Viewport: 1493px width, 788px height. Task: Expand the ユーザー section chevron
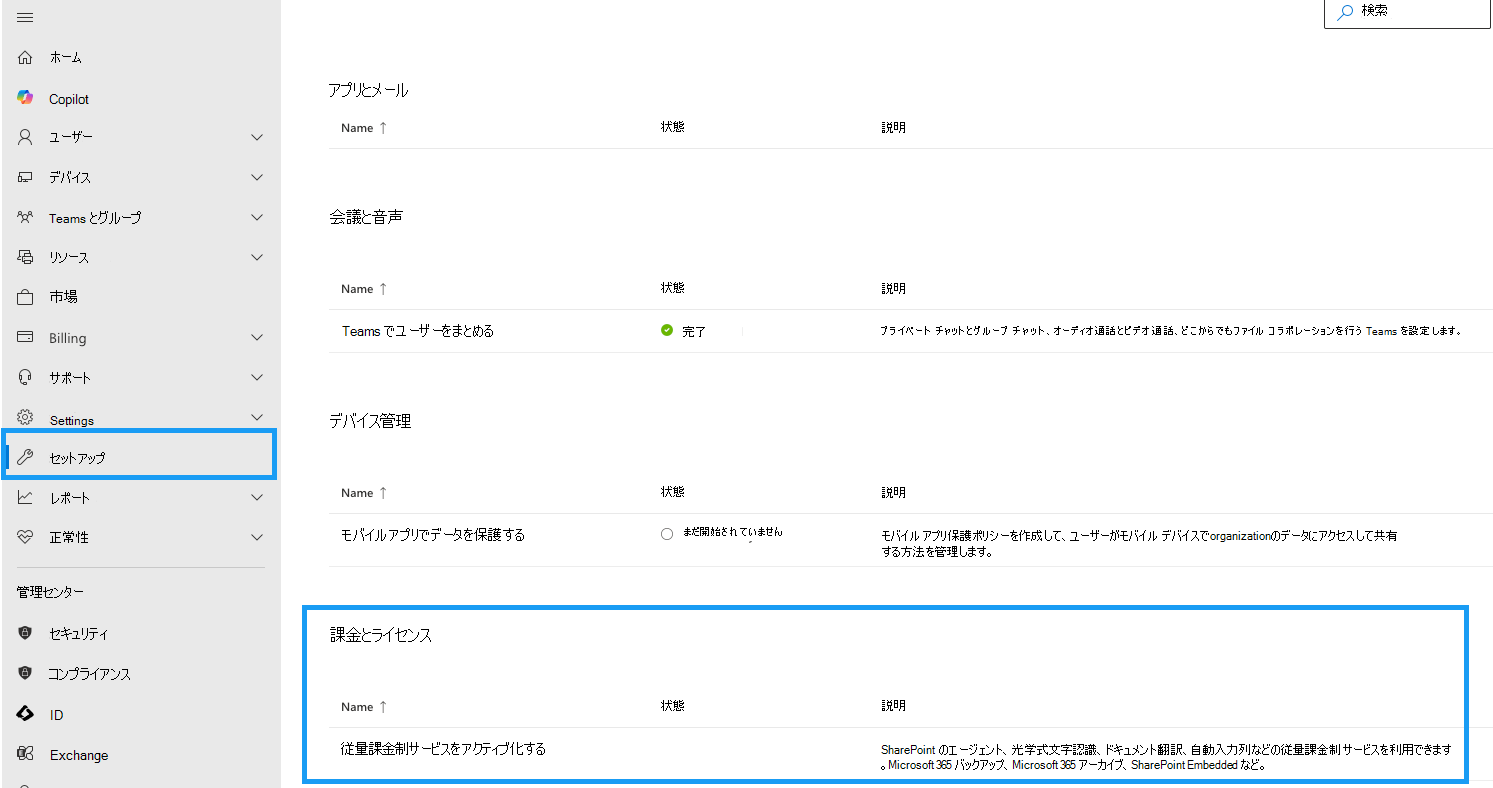[x=257, y=137]
